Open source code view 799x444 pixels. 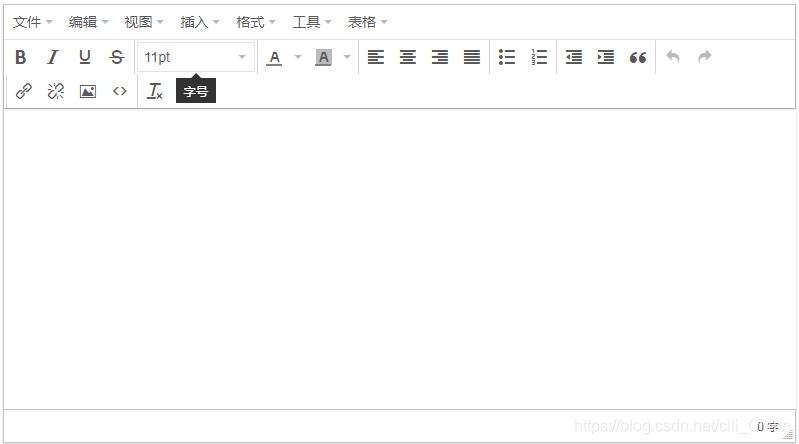pos(120,91)
